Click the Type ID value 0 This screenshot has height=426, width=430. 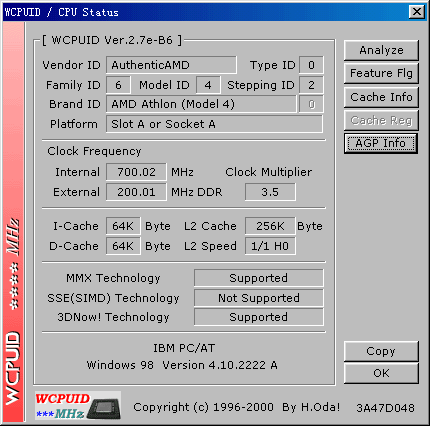click(311, 65)
